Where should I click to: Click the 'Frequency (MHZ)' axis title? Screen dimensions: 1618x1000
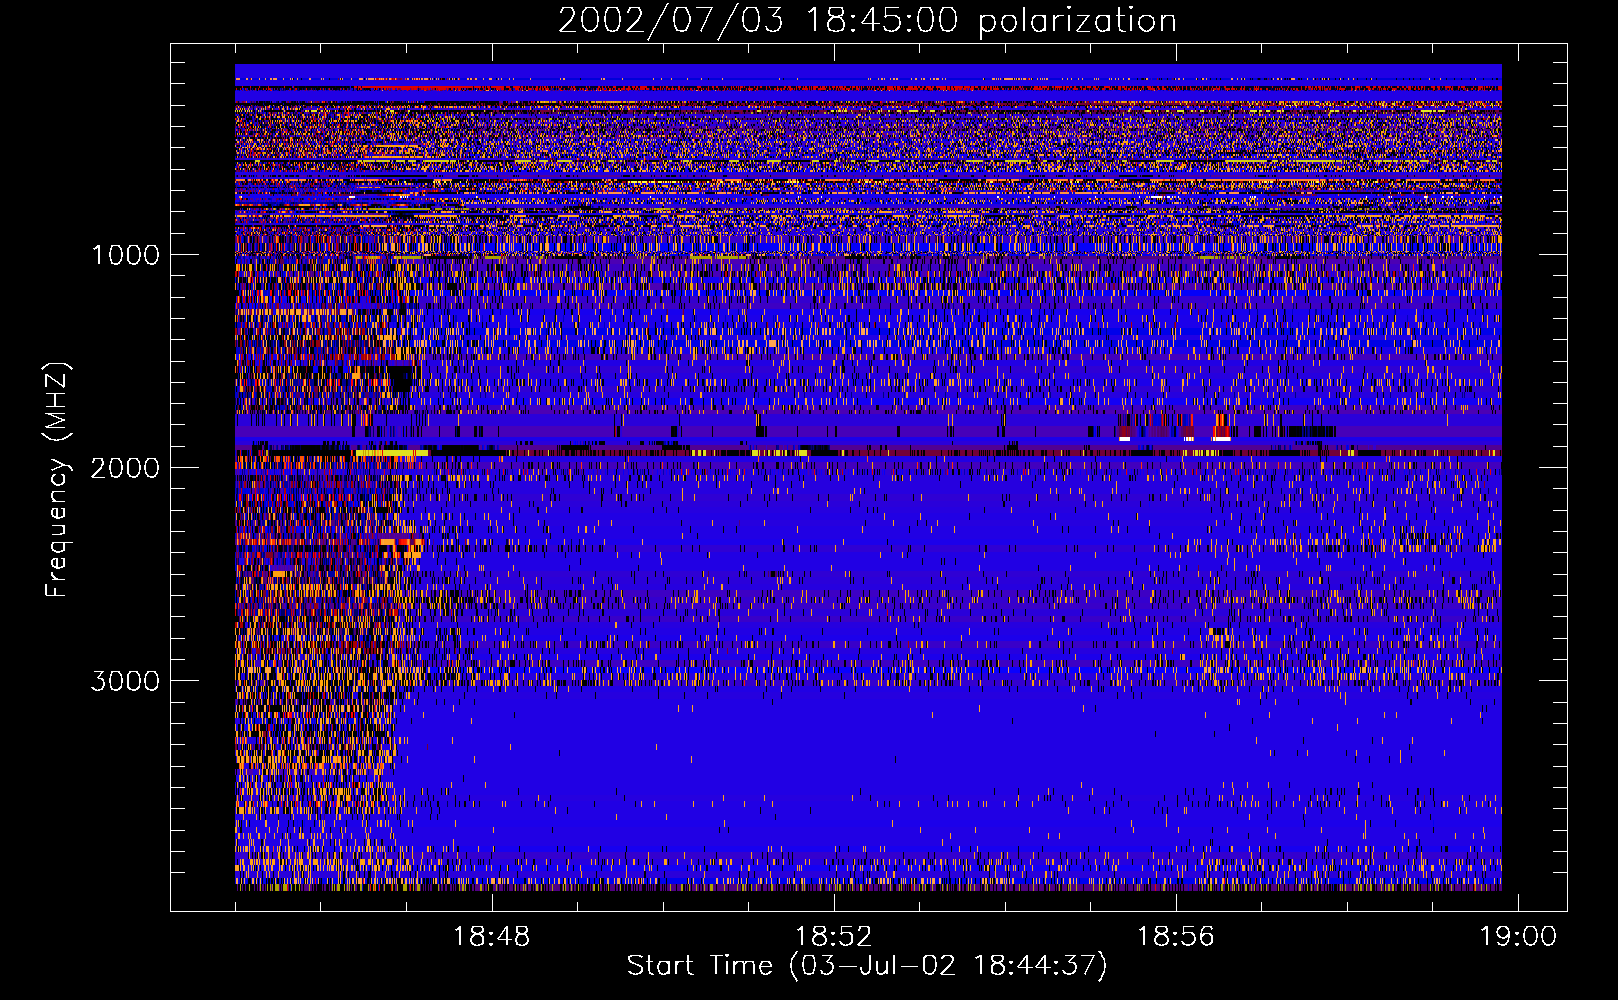click(x=57, y=480)
